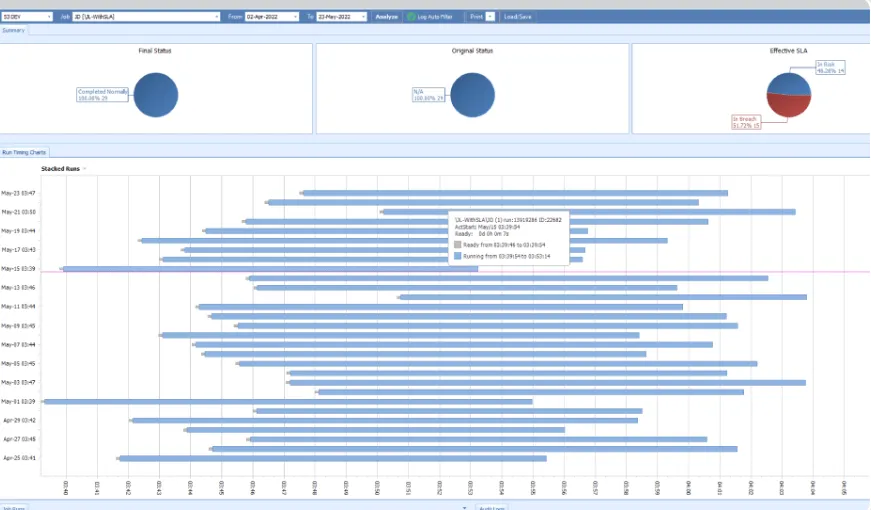Click the Completed Normally pie label
The image size is (871, 510).
point(102,95)
